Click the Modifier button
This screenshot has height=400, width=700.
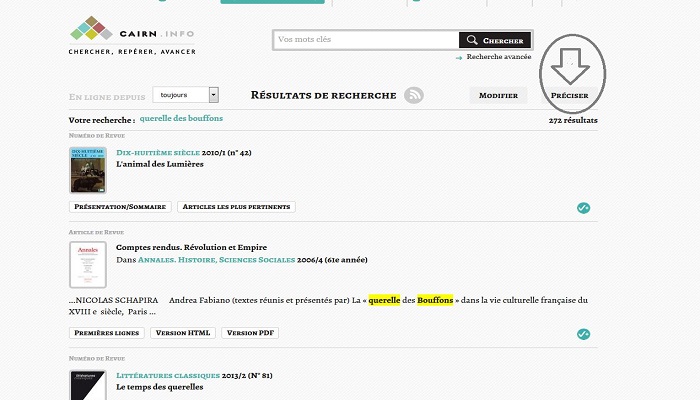[498, 96]
